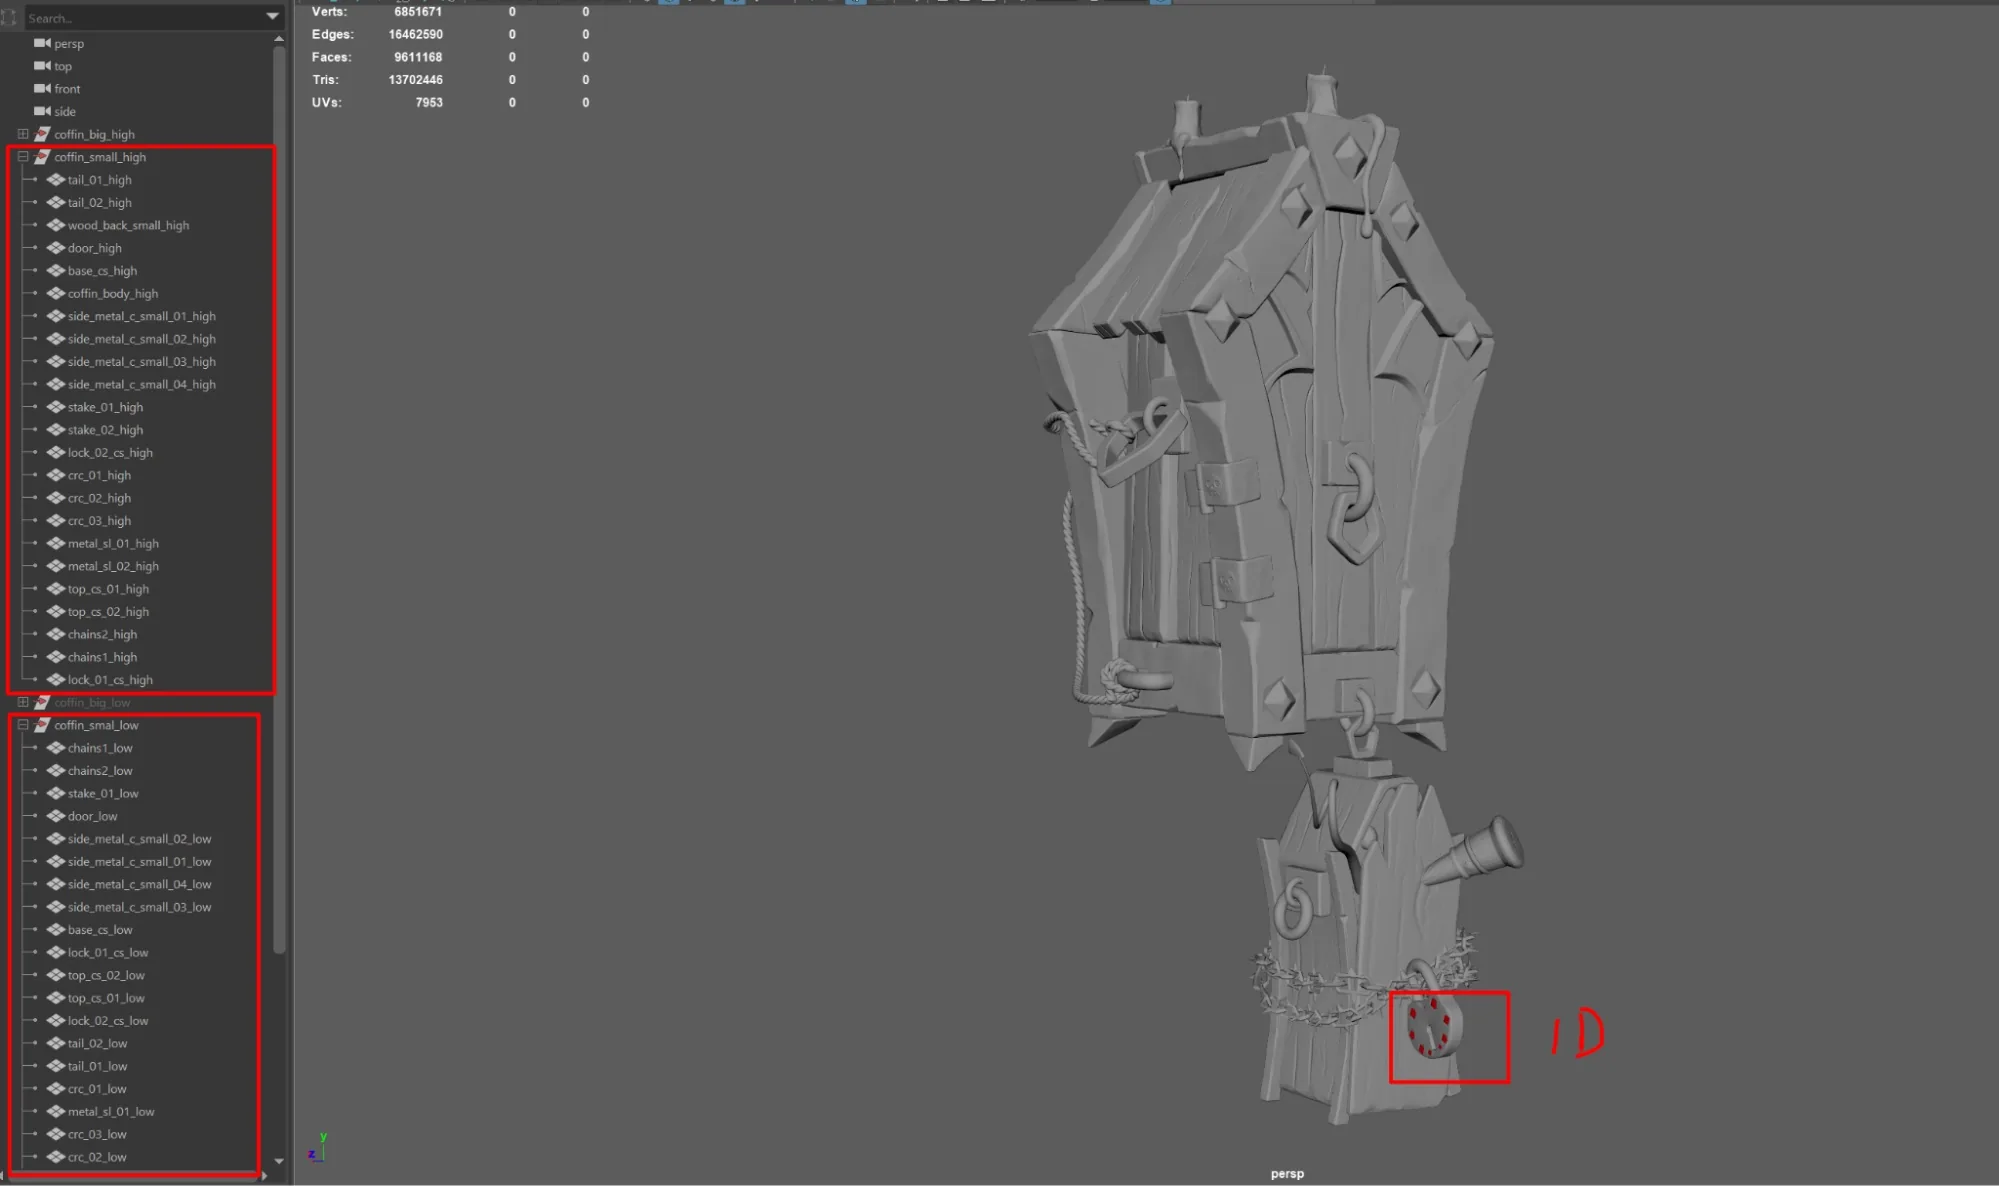Expand the coffin_big_high group
The image size is (1999, 1186).
click(23, 134)
